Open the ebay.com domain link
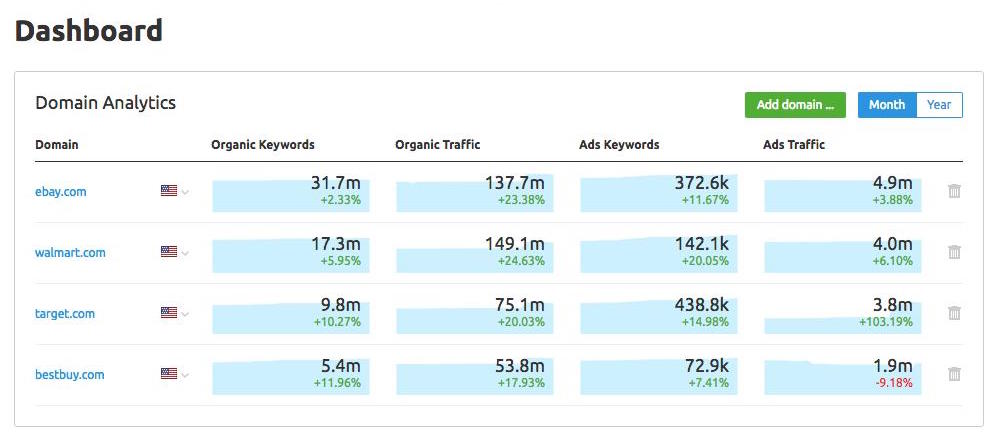996x435 pixels. [x=60, y=191]
